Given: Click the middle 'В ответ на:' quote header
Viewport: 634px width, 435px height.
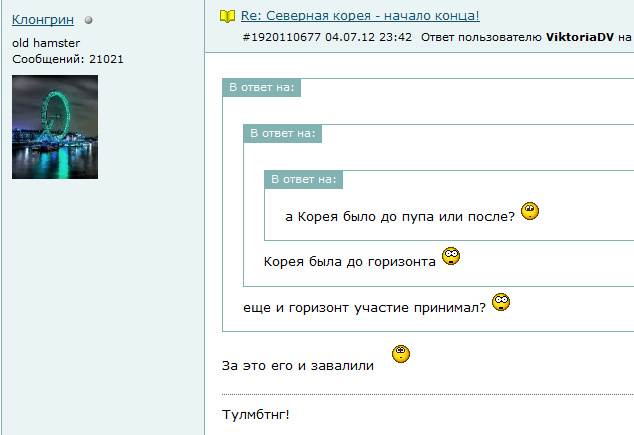Looking at the screenshot, I should pyautogui.click(x=282, y=133).
